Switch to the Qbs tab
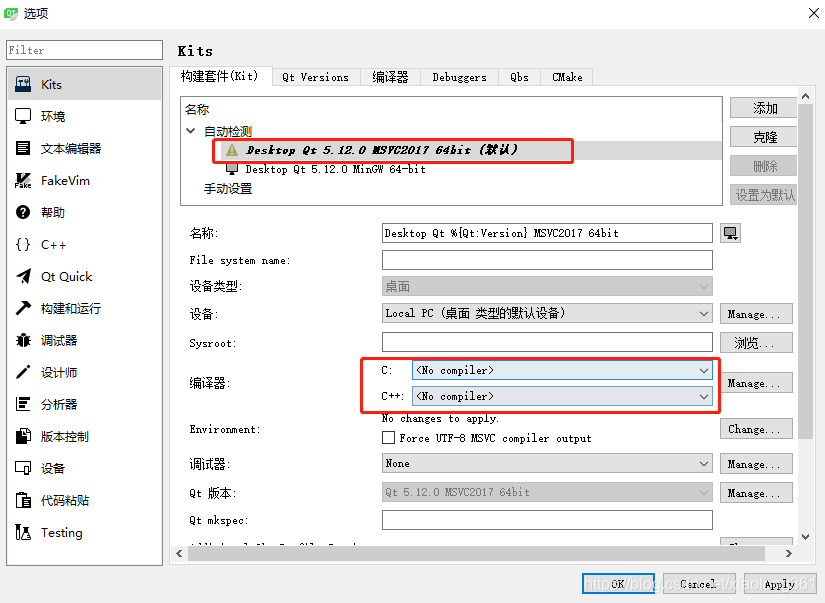 (x=519, y=77)
